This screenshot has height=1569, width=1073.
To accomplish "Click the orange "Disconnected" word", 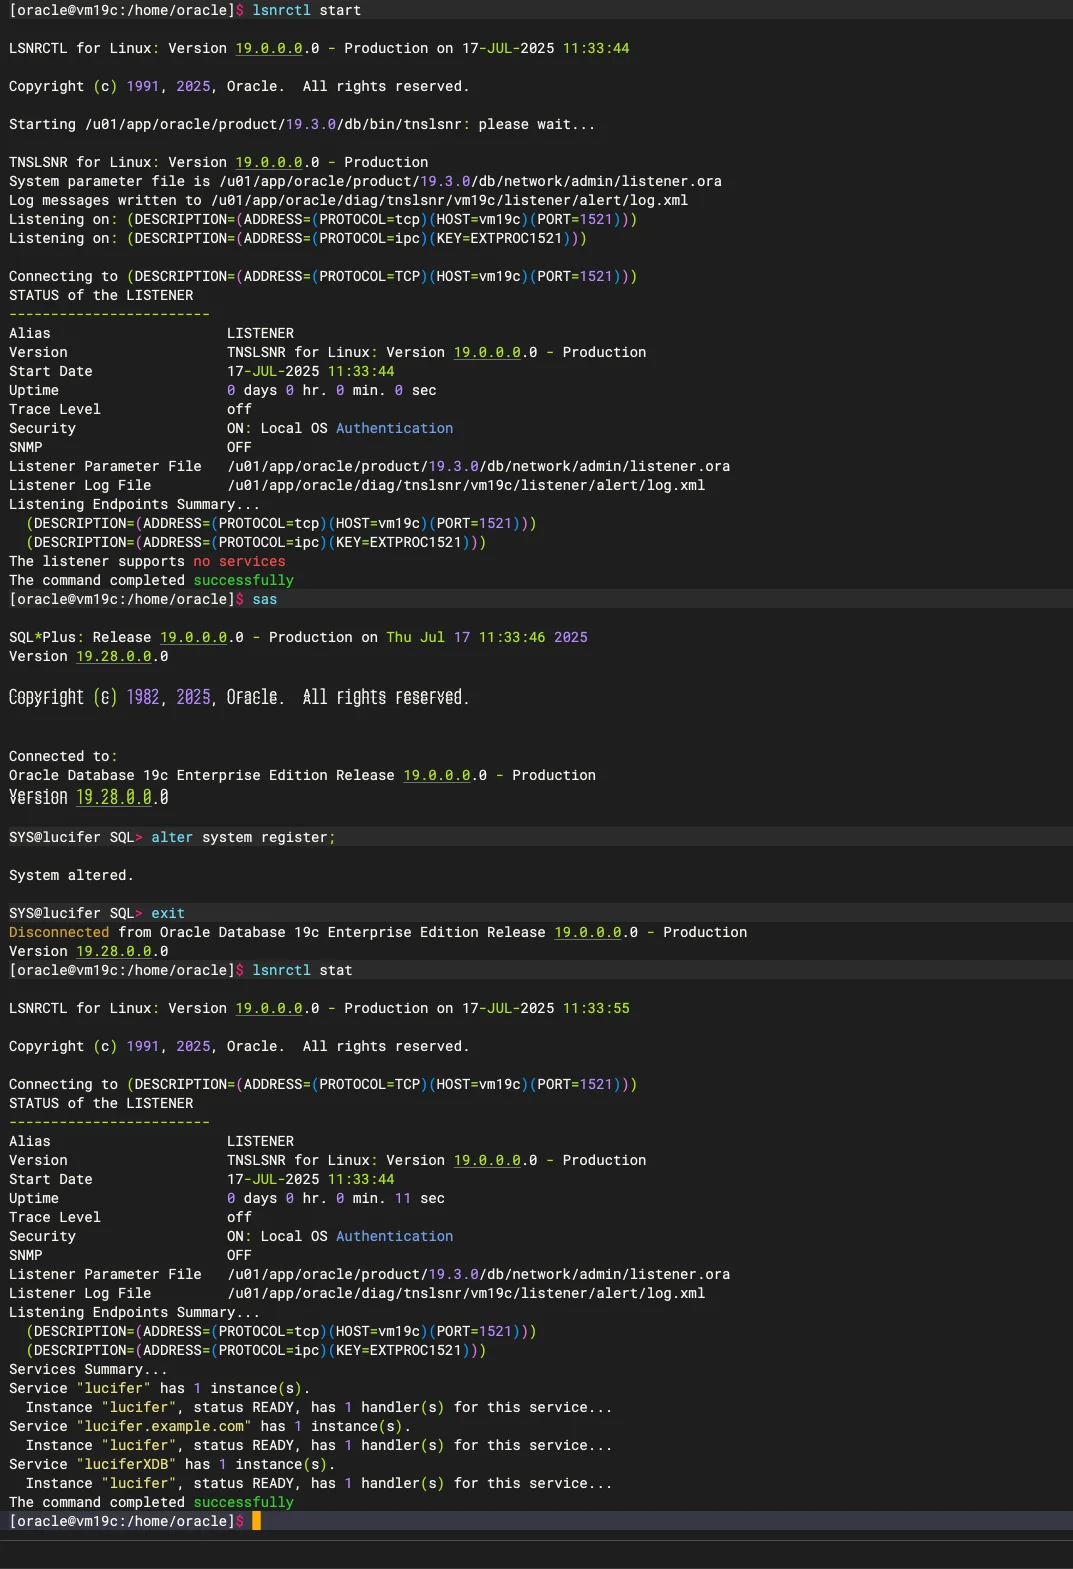I will tap(59, 932).
